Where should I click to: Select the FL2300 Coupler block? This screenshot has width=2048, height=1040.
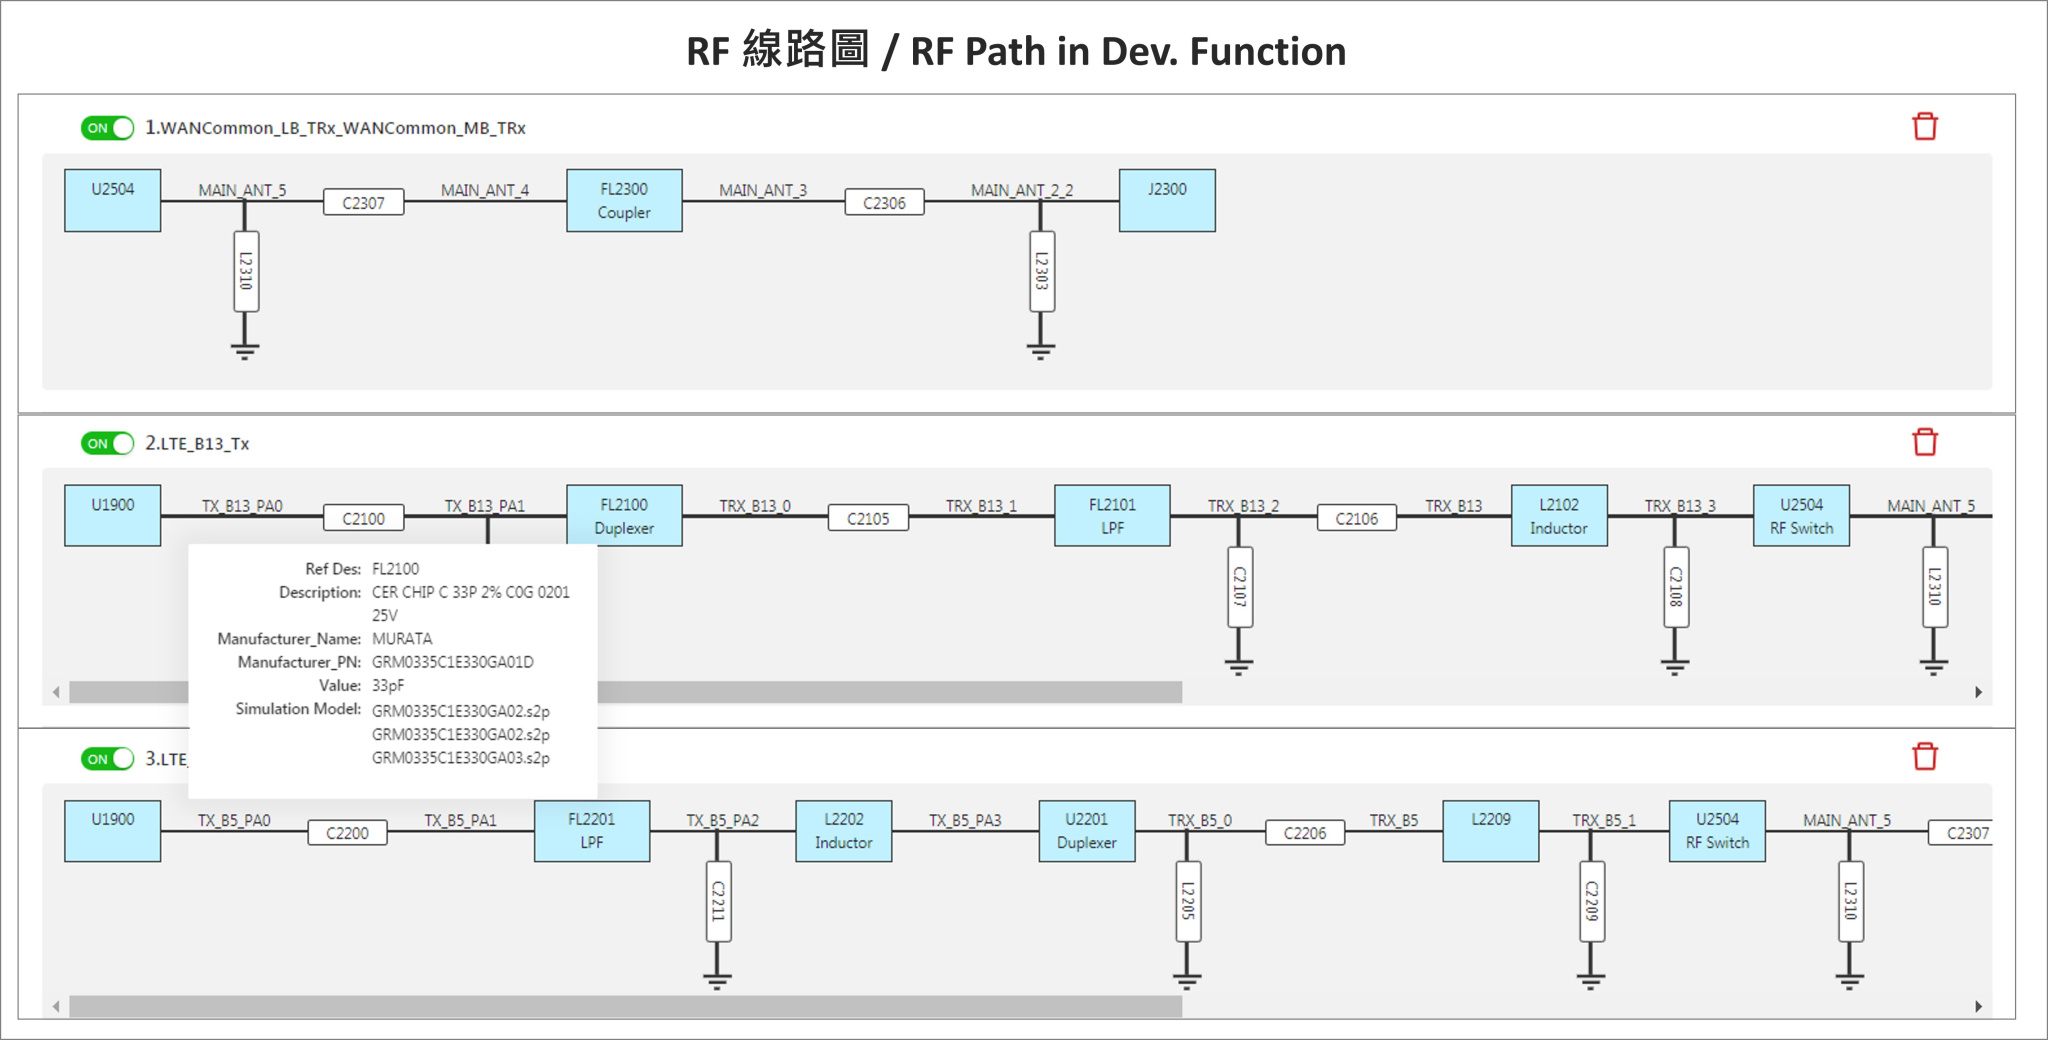(x=624, y=201)
